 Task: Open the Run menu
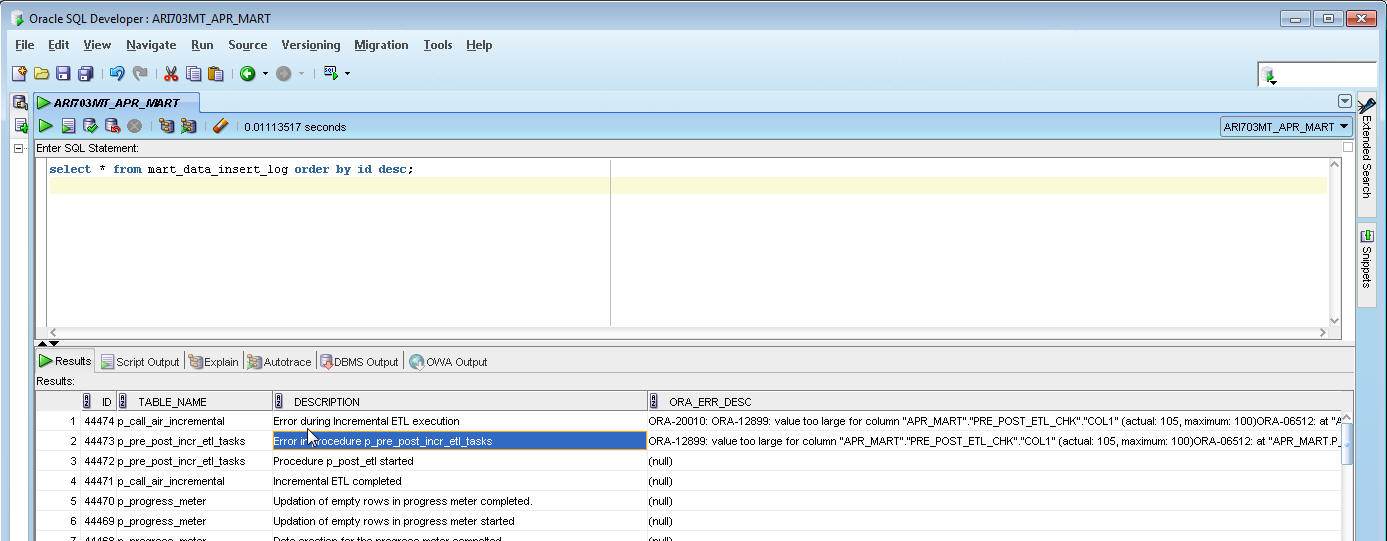pyautogui.click(x=202, y=45)
